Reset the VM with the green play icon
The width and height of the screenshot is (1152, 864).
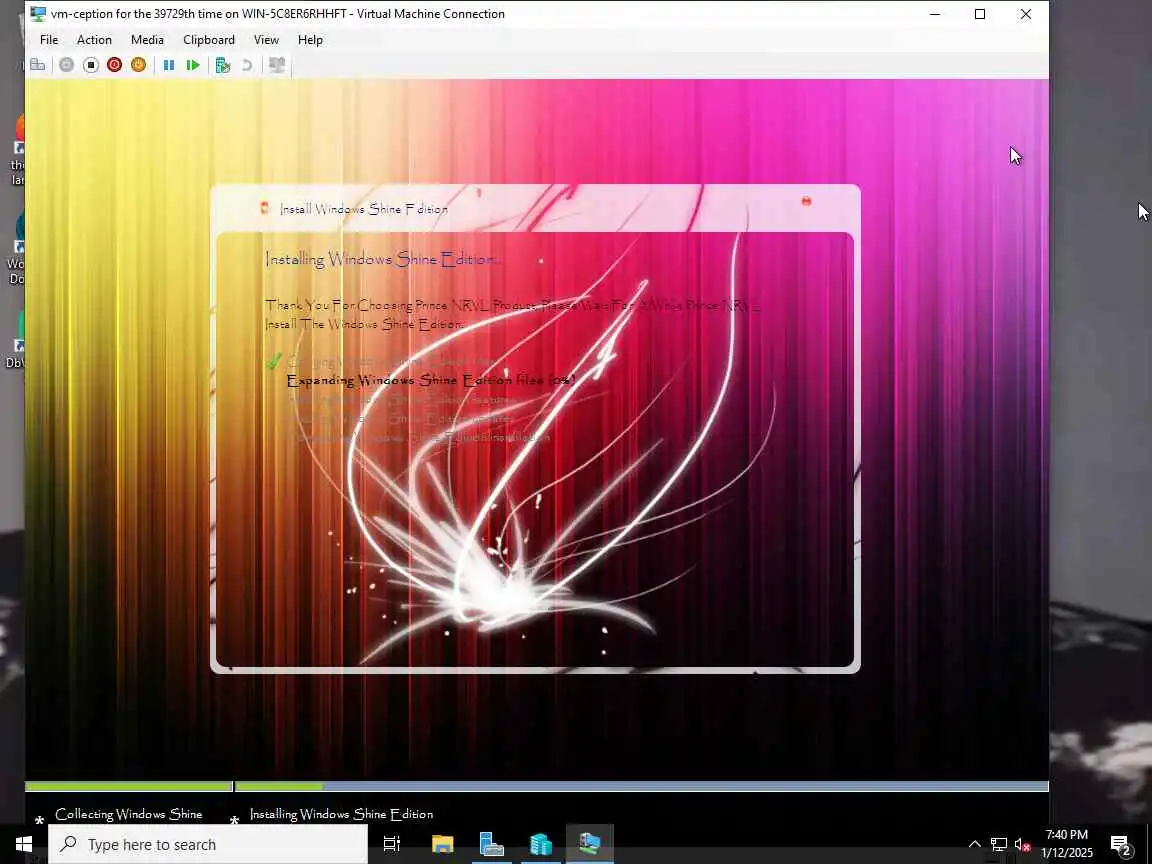click(x=192, y=65)
